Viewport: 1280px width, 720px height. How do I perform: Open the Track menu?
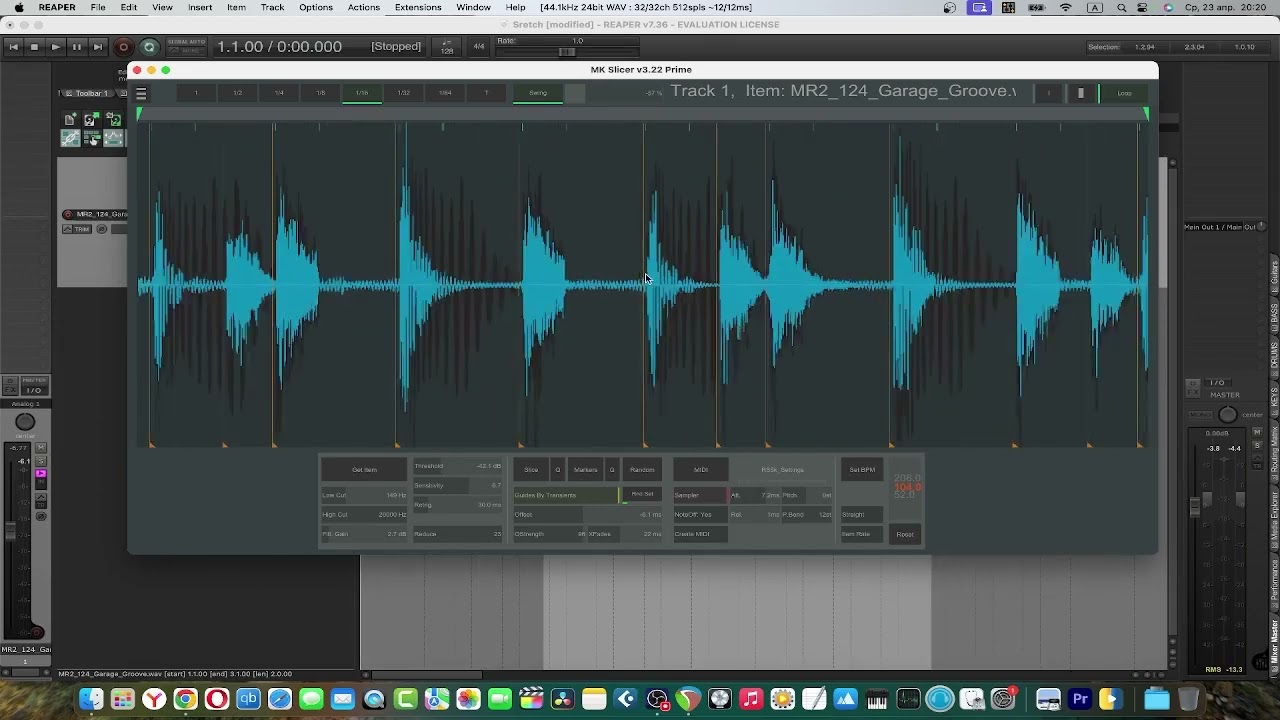click(272, 7)
